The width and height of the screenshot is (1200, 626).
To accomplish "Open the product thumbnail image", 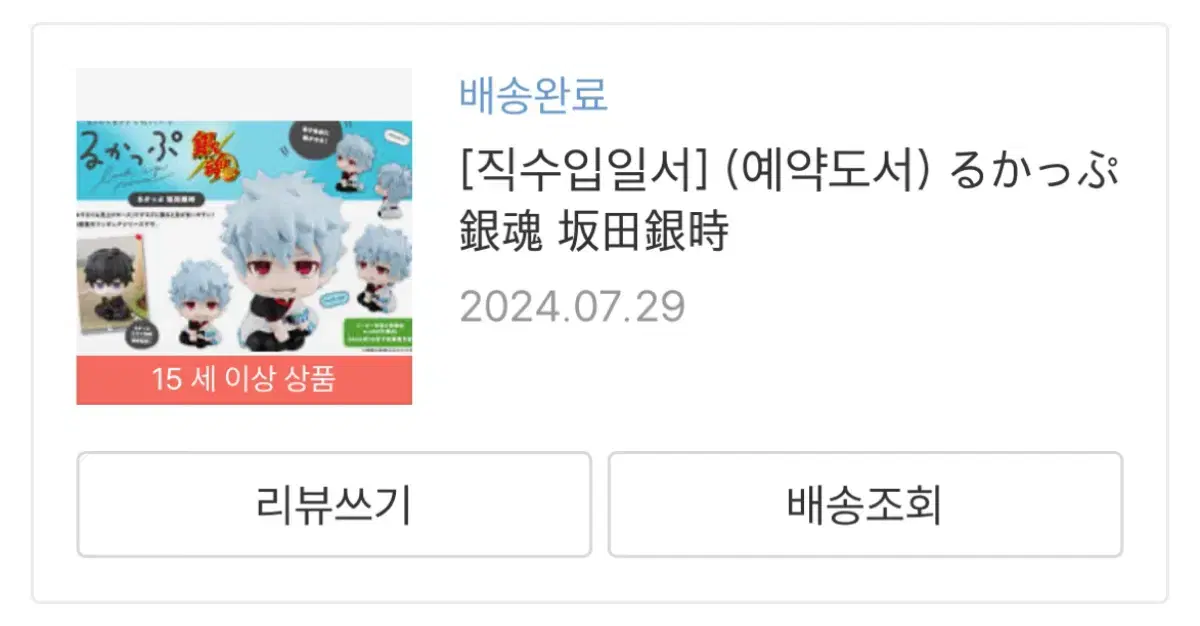I will 244,237.
